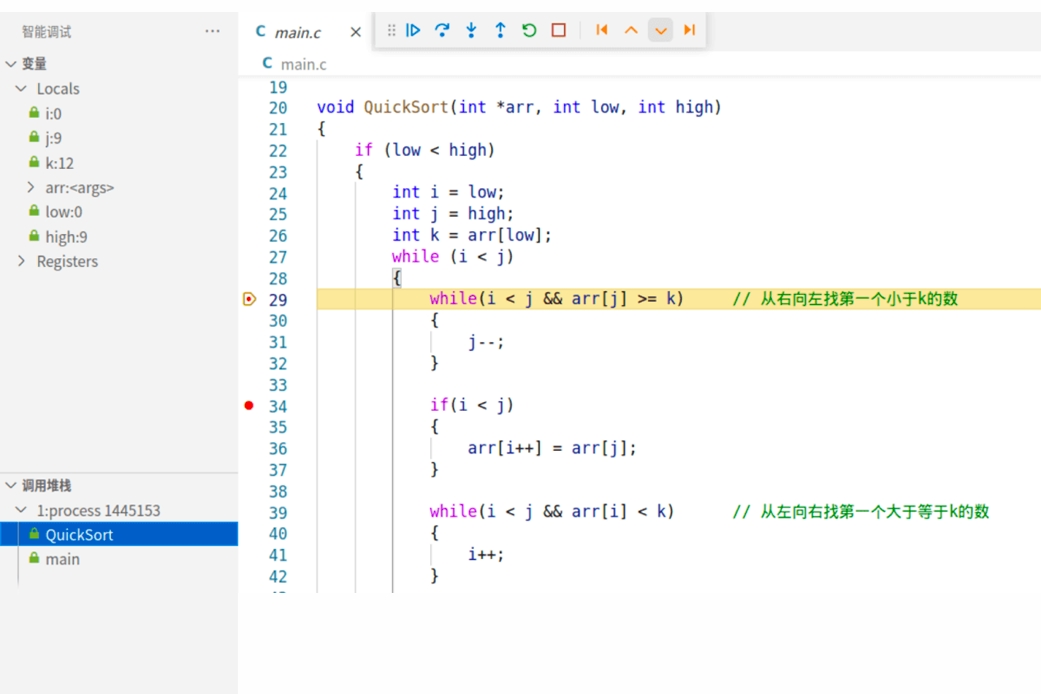This screenshot has width=1041, height=694.
Task: Select the main stack frame
Action: [x=120, y=559]
